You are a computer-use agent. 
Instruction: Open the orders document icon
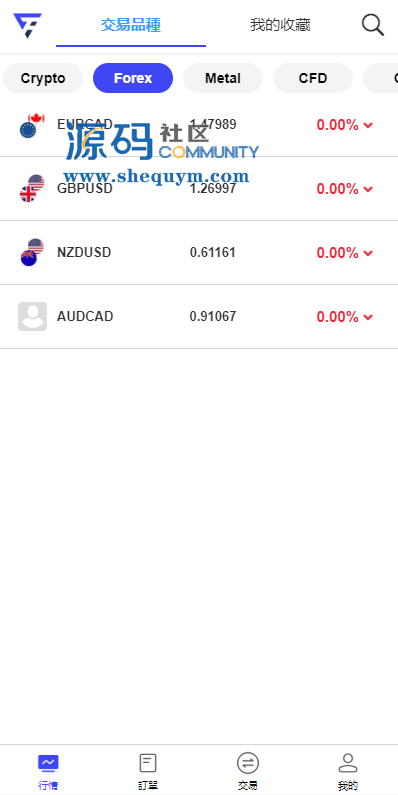(x=148, y=763)
